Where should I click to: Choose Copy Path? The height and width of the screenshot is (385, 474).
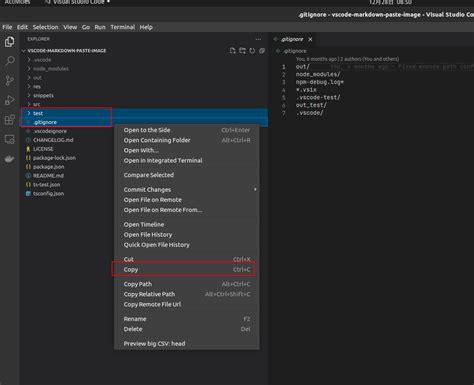187,284
